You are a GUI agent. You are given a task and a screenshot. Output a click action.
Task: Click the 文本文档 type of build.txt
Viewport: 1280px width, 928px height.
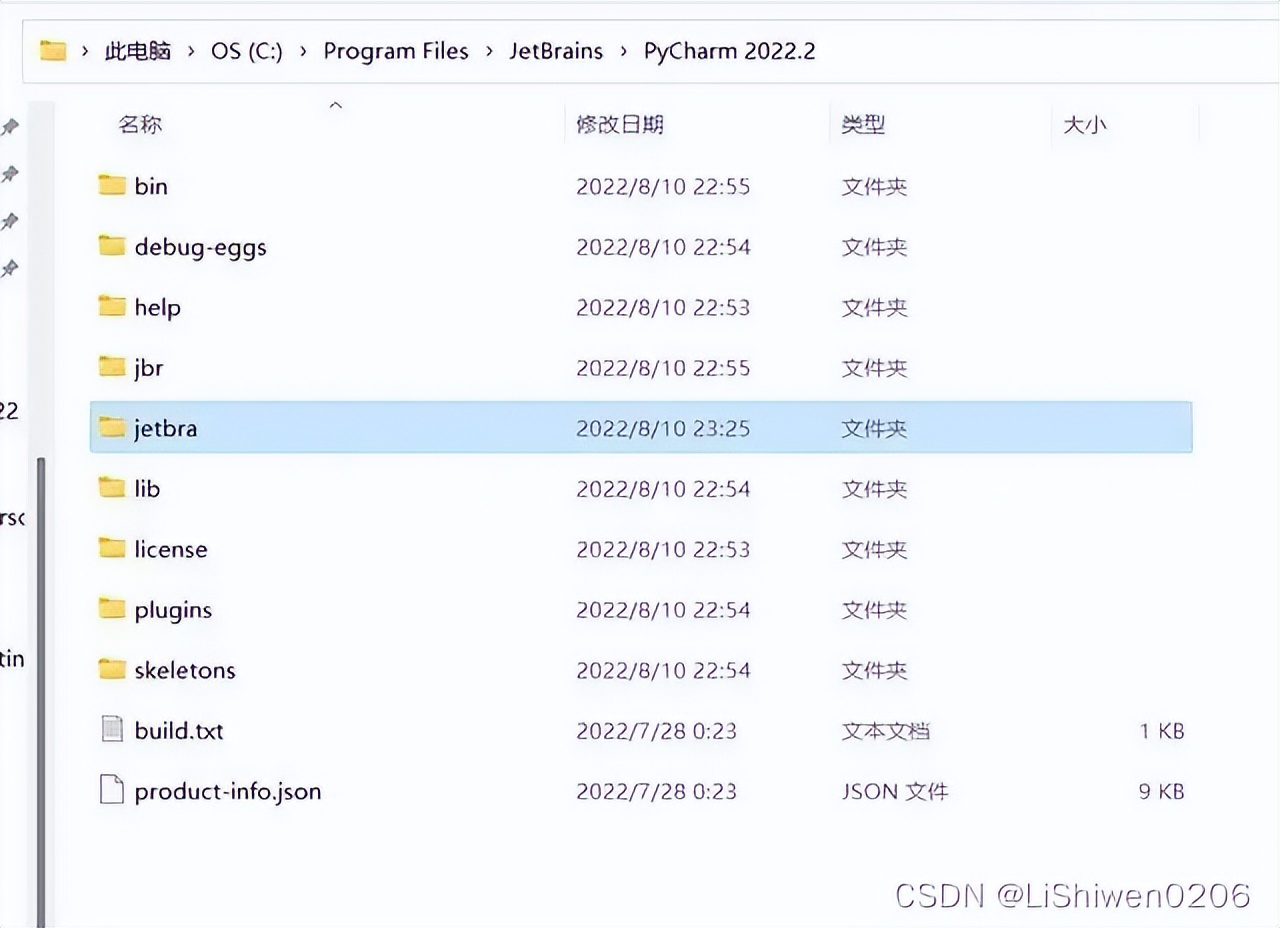click(x=885, y=731)
